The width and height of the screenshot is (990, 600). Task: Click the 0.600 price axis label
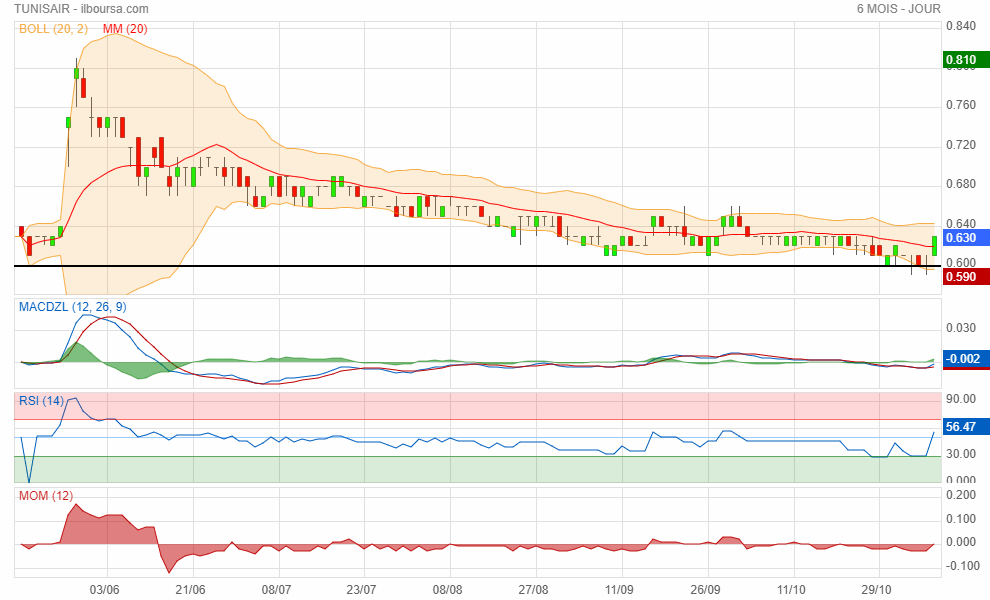[961, 262]
